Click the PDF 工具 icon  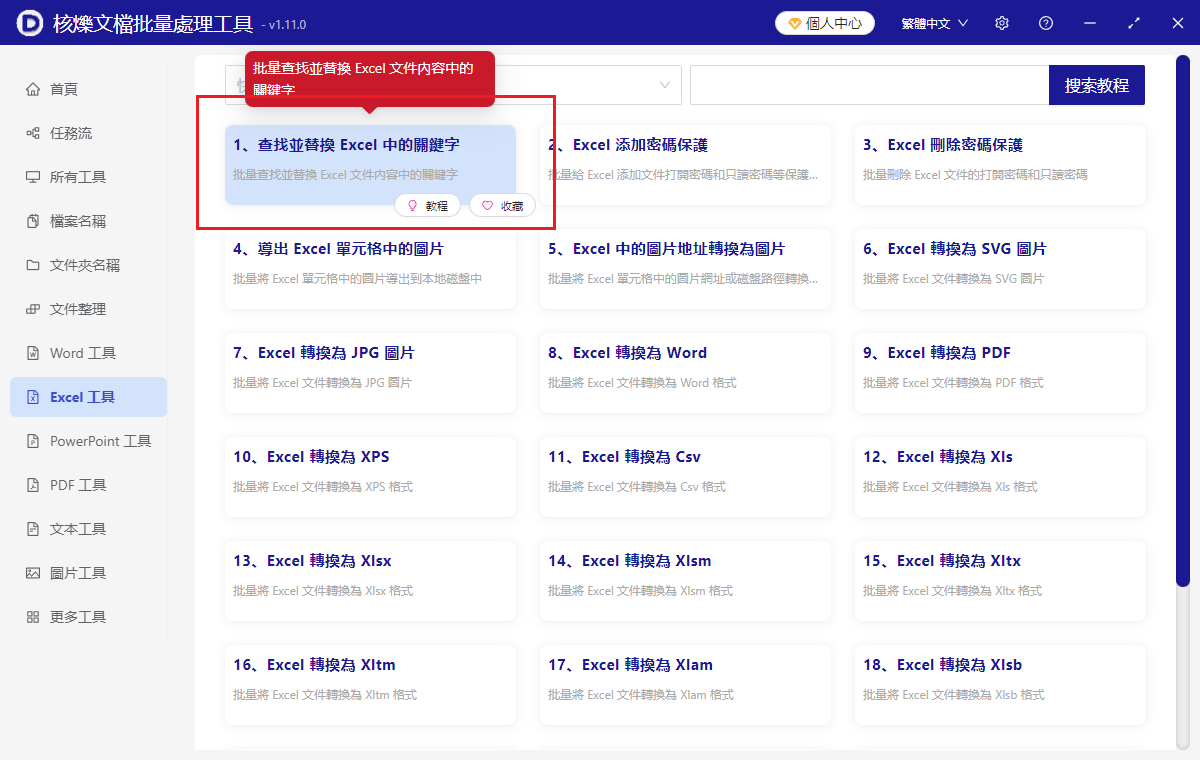tap(33, 485)
